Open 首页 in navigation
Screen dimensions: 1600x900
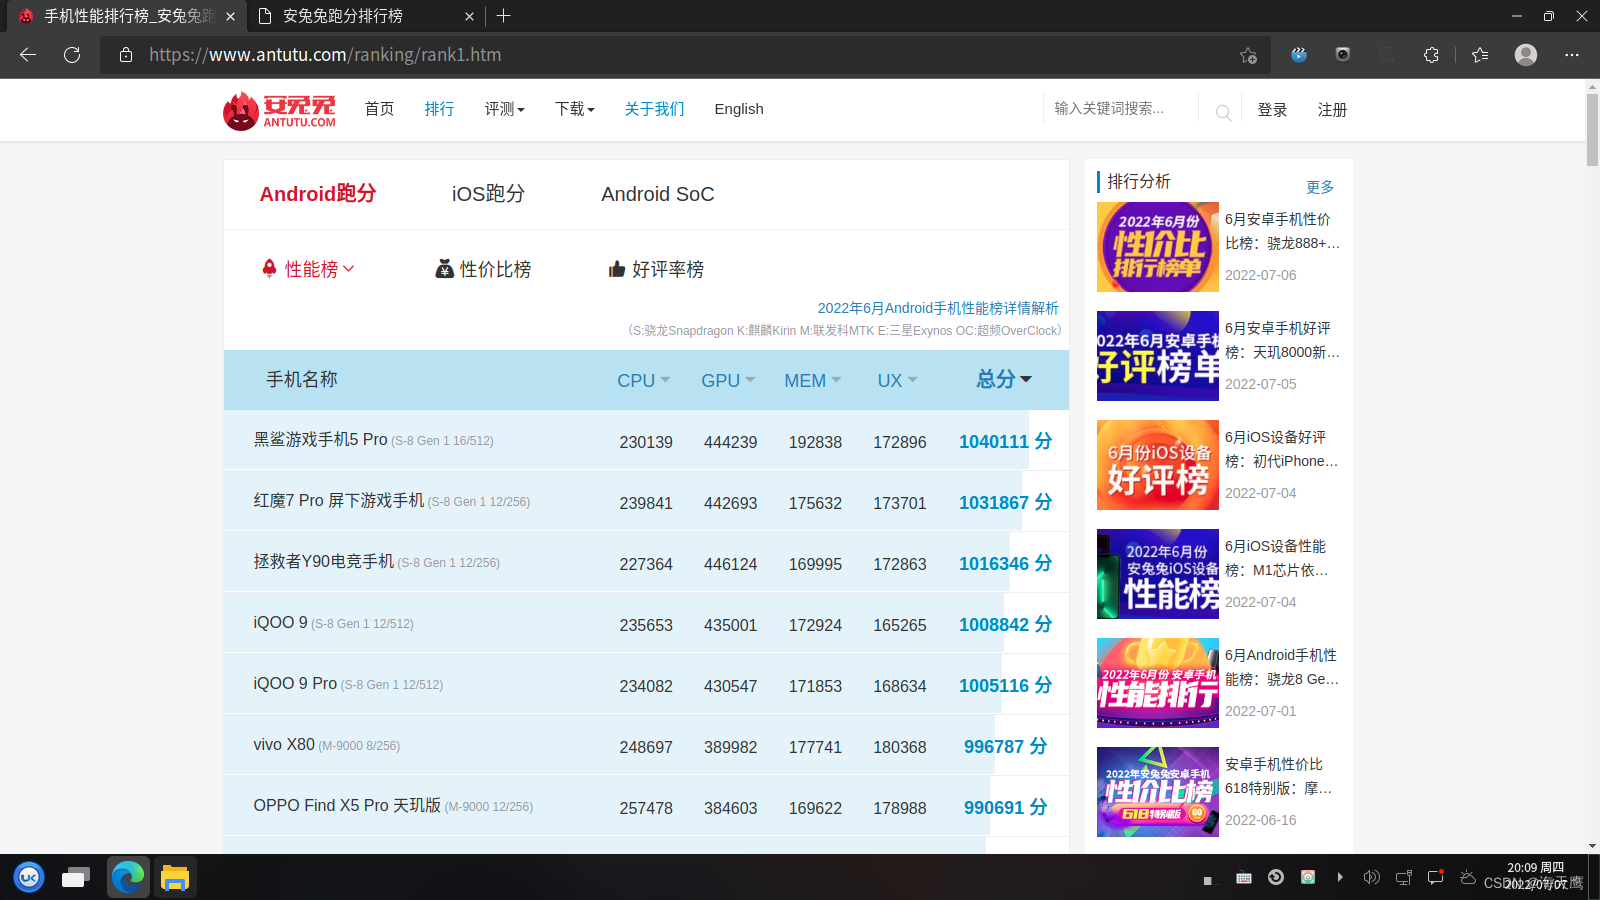380,109
